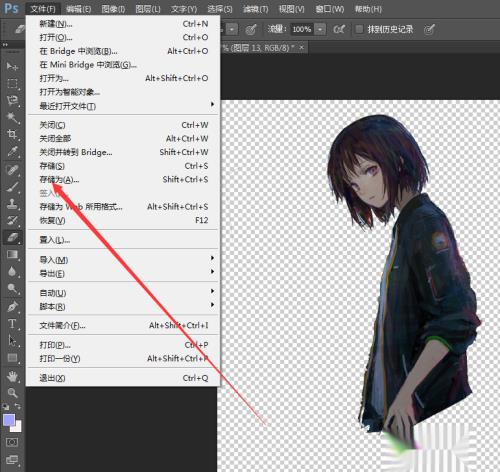Select the Move tool
This screenshot has width=500, height=472.
[x=12, y=66]
